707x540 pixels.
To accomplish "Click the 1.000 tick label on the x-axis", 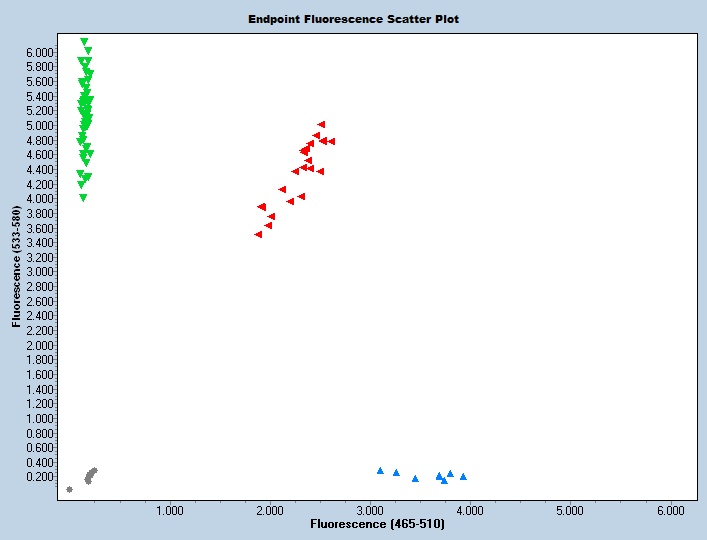I will click(x=170, y=510).
